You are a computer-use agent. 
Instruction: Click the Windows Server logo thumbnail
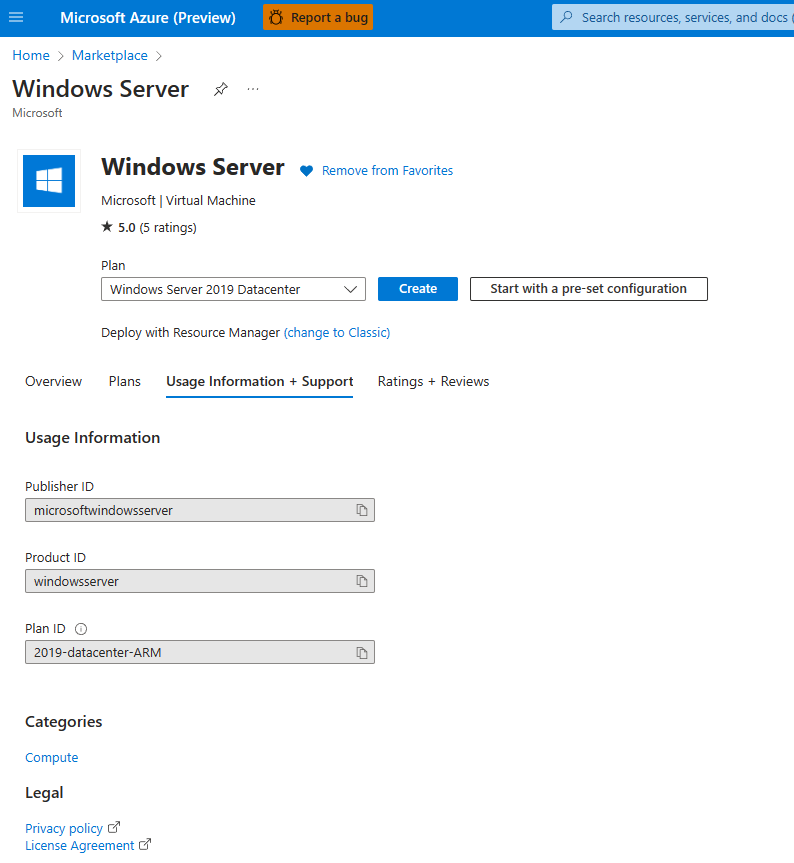[49, 181]
